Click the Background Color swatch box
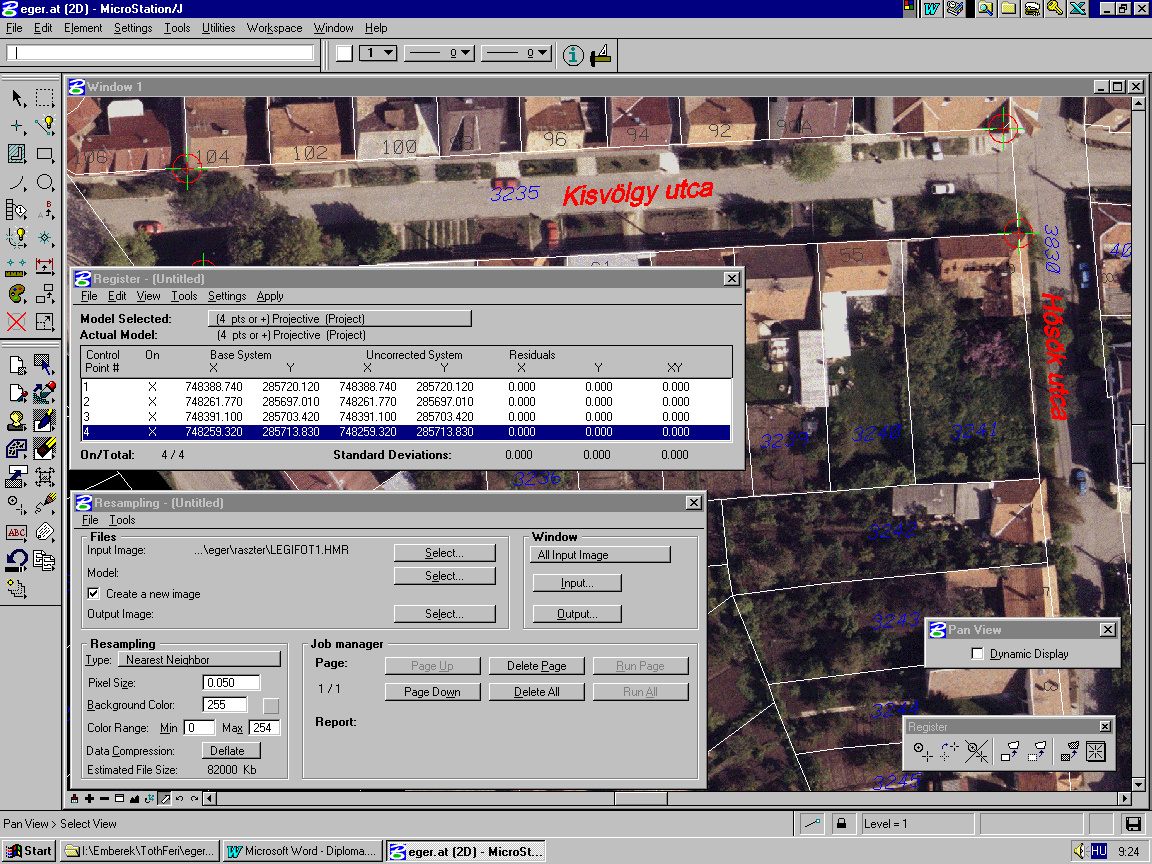 (270, 706)
